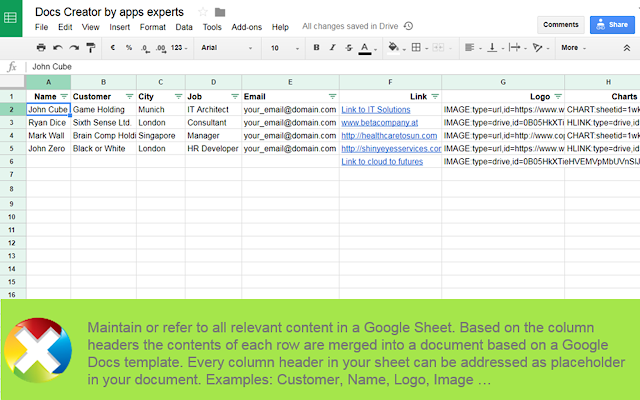Viewport: 640px width, 400px height.
Task: Open the Google Sheets home icon
Action: [11, 18]
